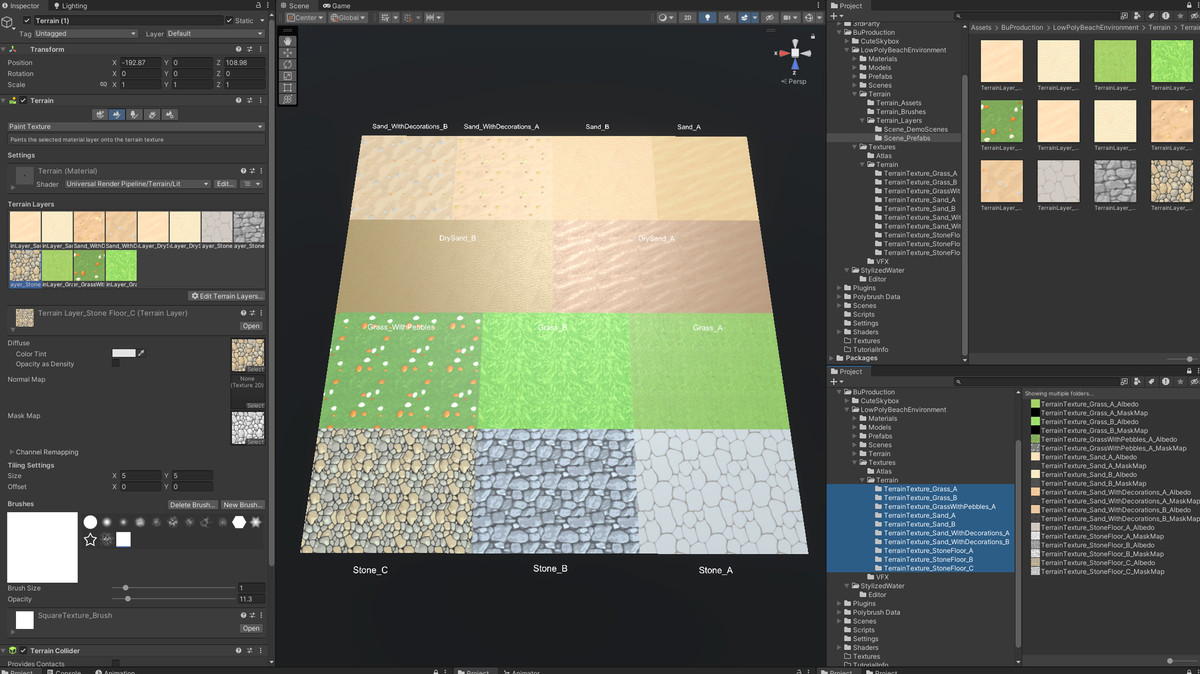1200x674 pixels.
Task: Adjust the Opacity slider
Action: pyautogui.click(x=174, y=599)
